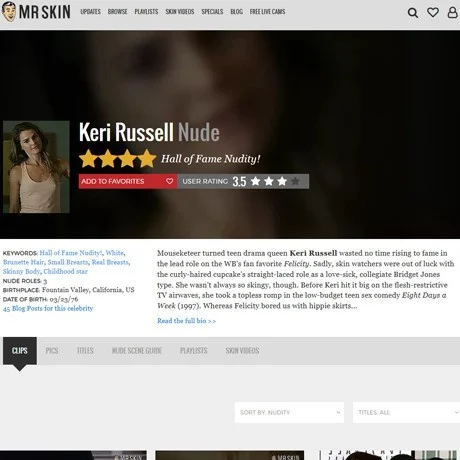This screenshot has height=460, width=460.
Task: Open 45 Blog Posts for this celebrity
Action: pos(48,308)
